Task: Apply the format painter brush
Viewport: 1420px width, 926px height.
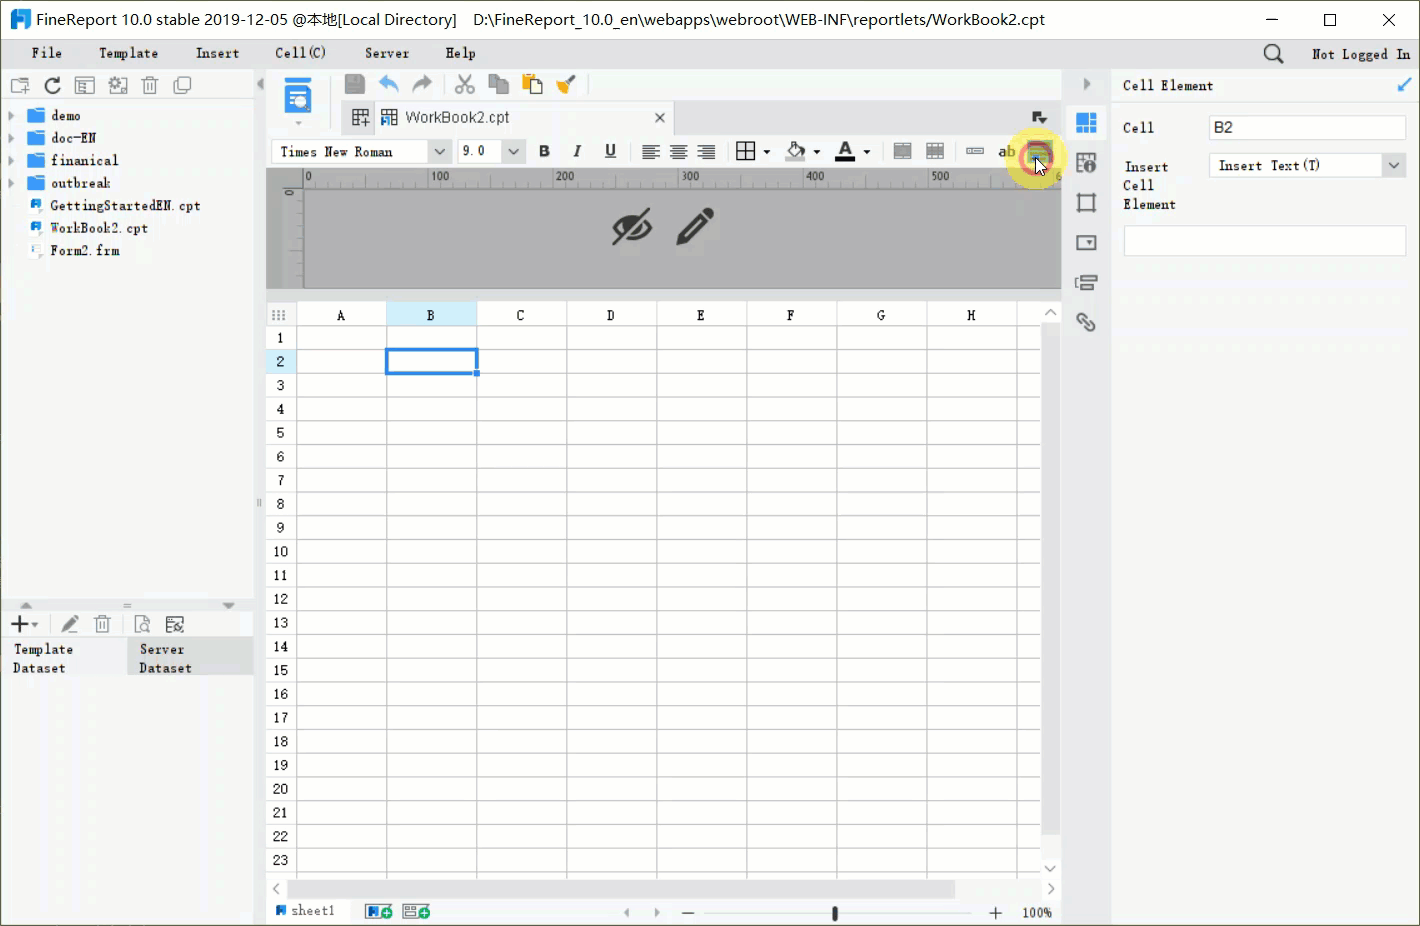Action: pos(566,84)
